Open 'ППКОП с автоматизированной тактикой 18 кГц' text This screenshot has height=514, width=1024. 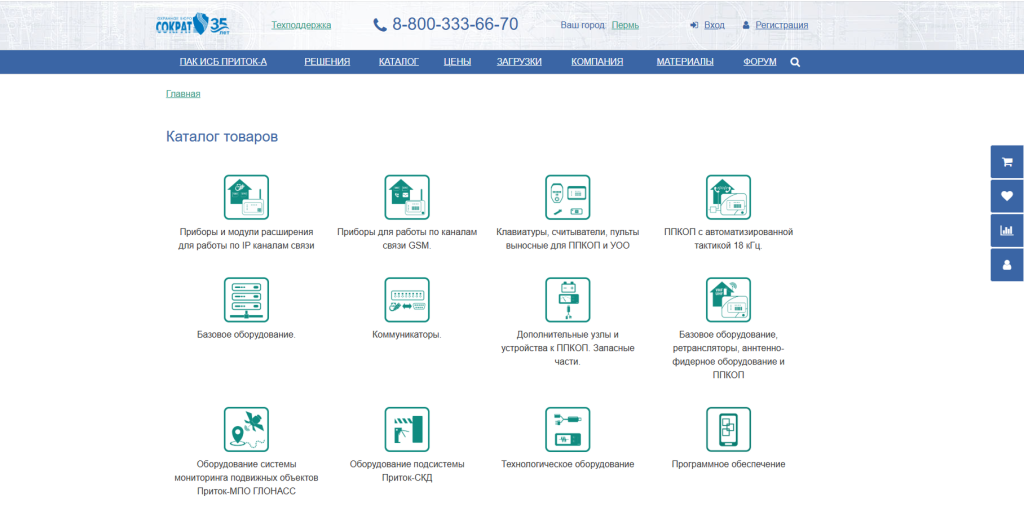728,239
